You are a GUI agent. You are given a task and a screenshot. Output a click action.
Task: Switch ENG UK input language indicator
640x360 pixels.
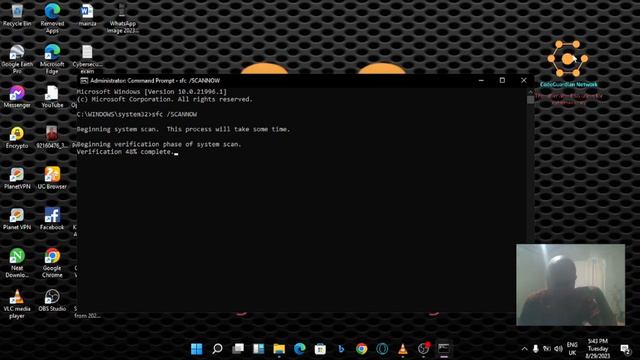coord(572,349)
